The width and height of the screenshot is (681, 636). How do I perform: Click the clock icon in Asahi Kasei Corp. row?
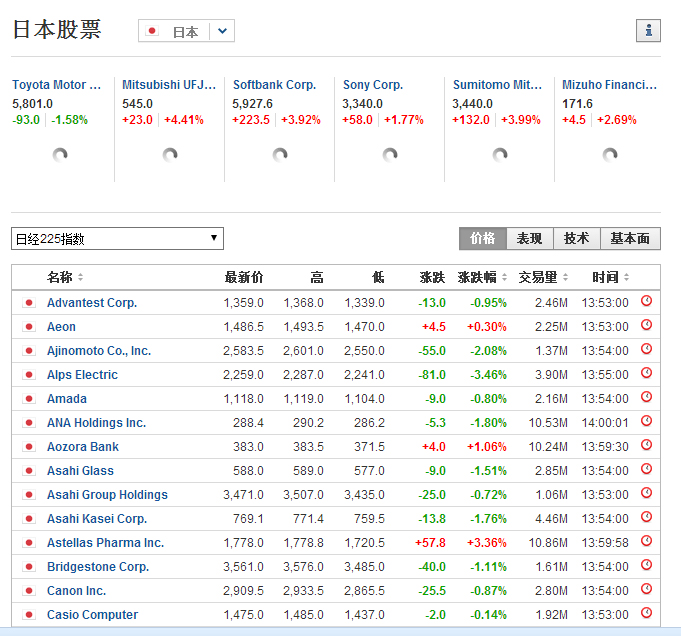(x=647, y=517)
